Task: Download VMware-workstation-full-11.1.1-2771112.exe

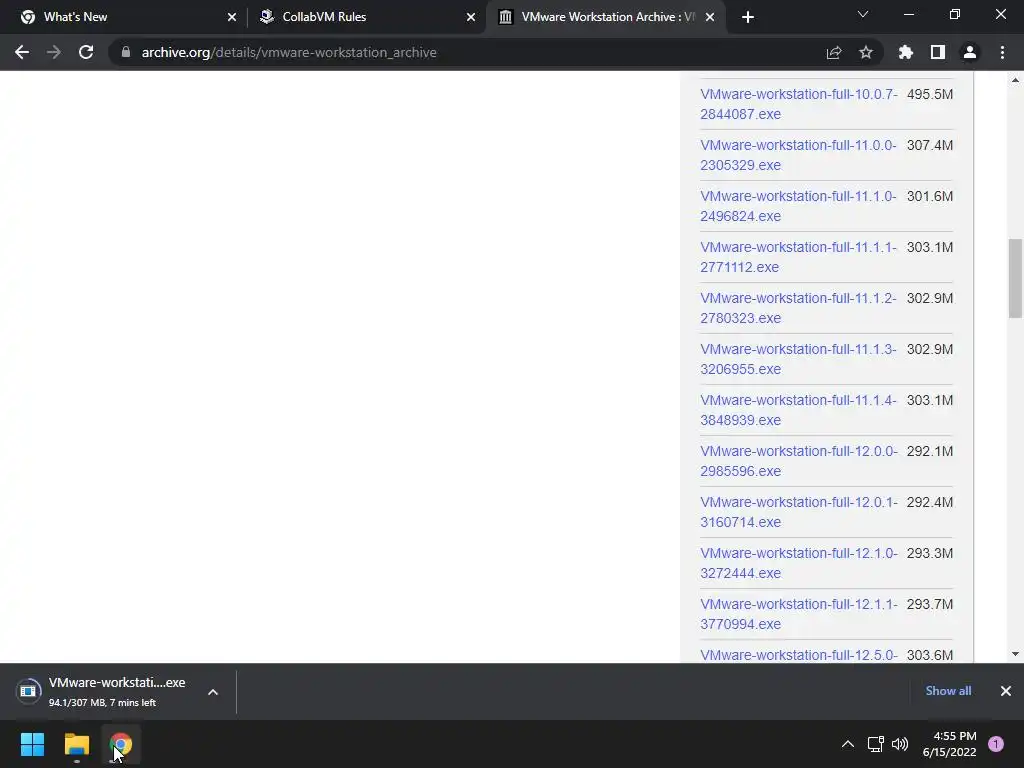Action: click(x=798, y=257)
